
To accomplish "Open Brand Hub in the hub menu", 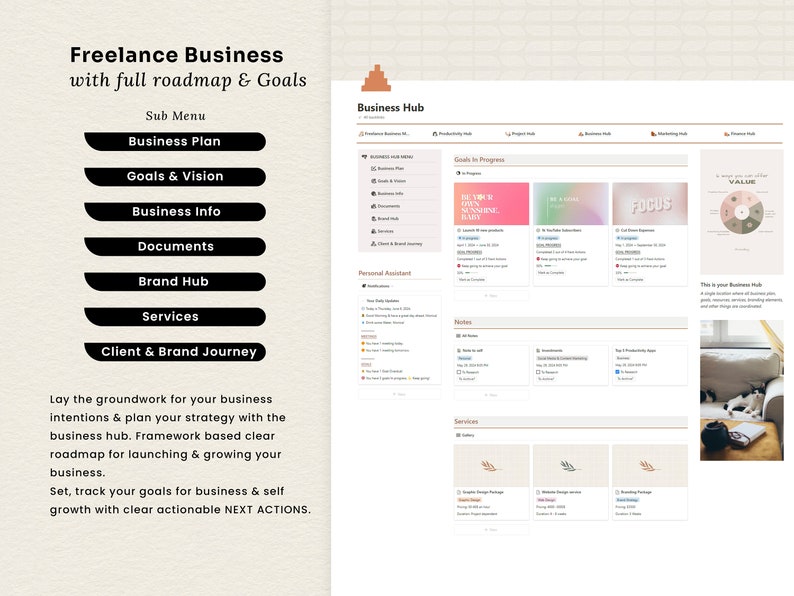I will [x=385, y=219].
